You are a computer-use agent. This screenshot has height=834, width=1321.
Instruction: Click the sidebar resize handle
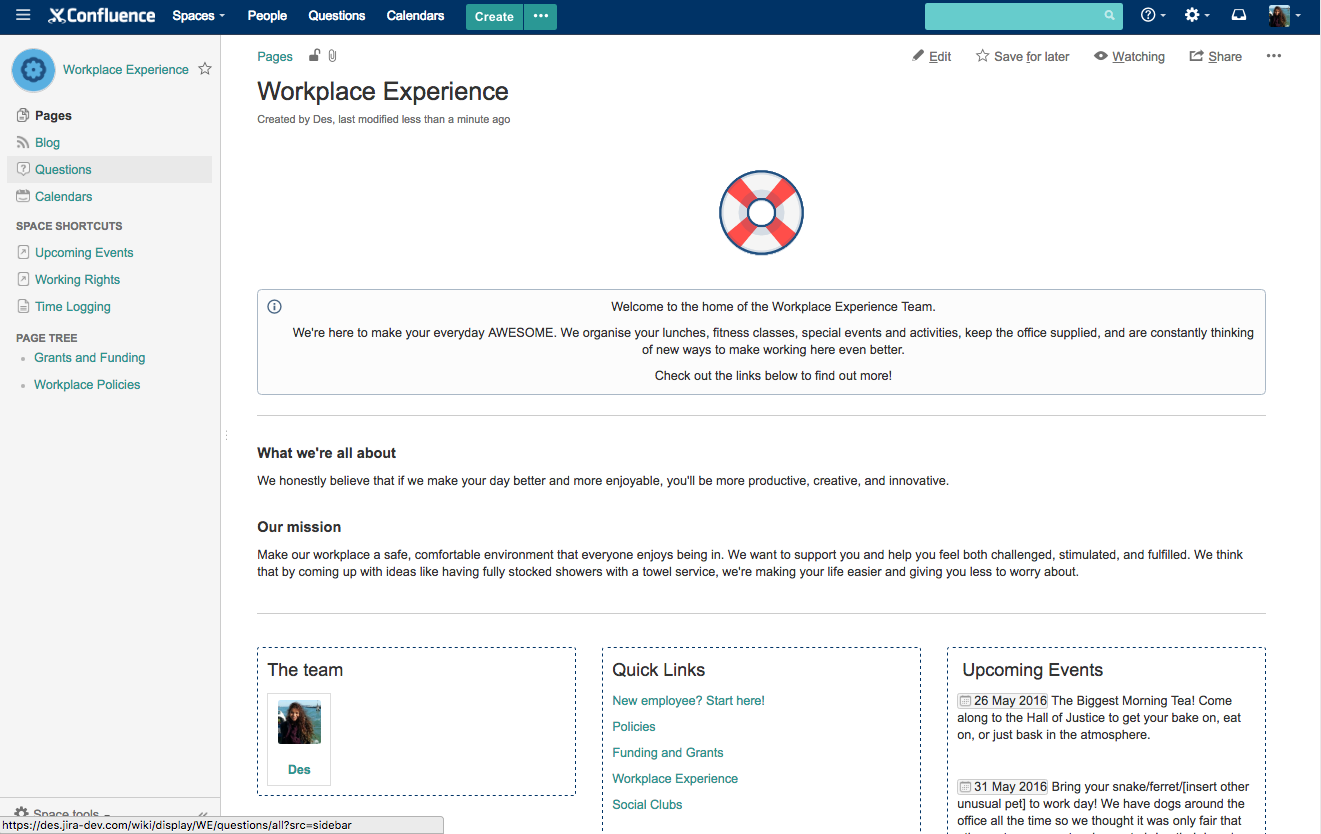point(226,435)
